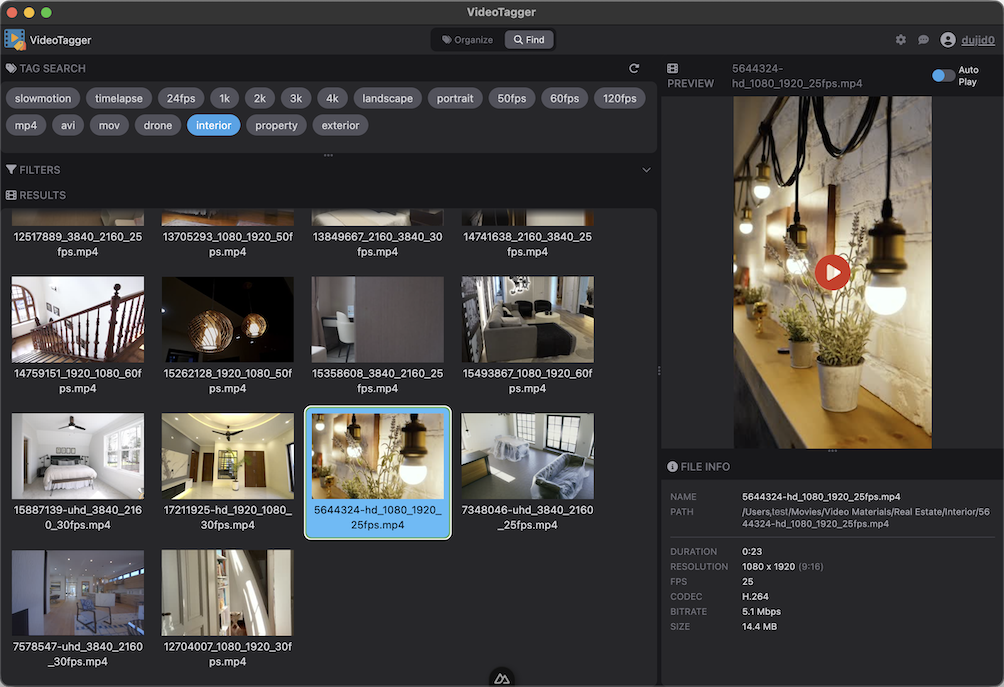The image size is (1004, 687).
Task: Click the triangle control at bottom center
Action: [x=501, y=676]
